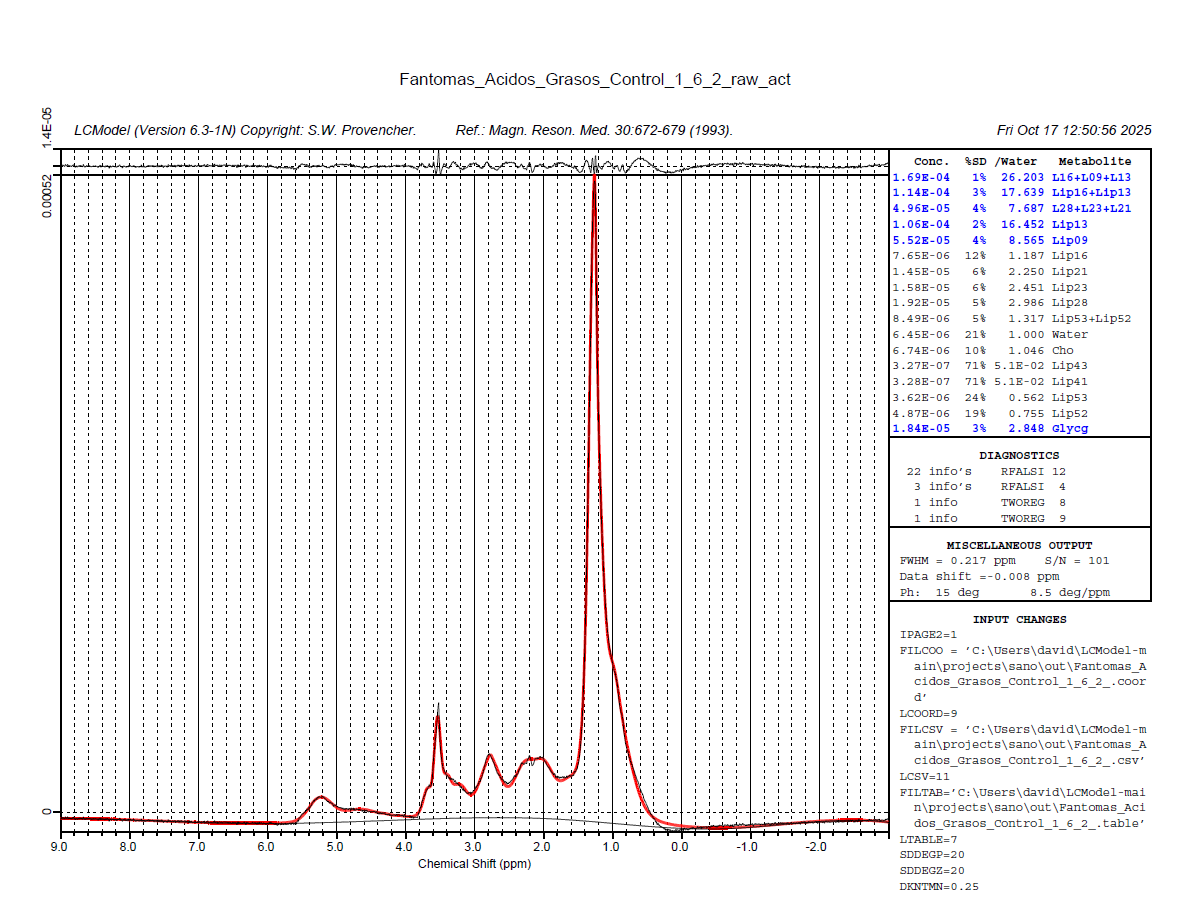Viewport: 1198px width, 906px height.
Task: Click the %SD column header
Action: 975,161
